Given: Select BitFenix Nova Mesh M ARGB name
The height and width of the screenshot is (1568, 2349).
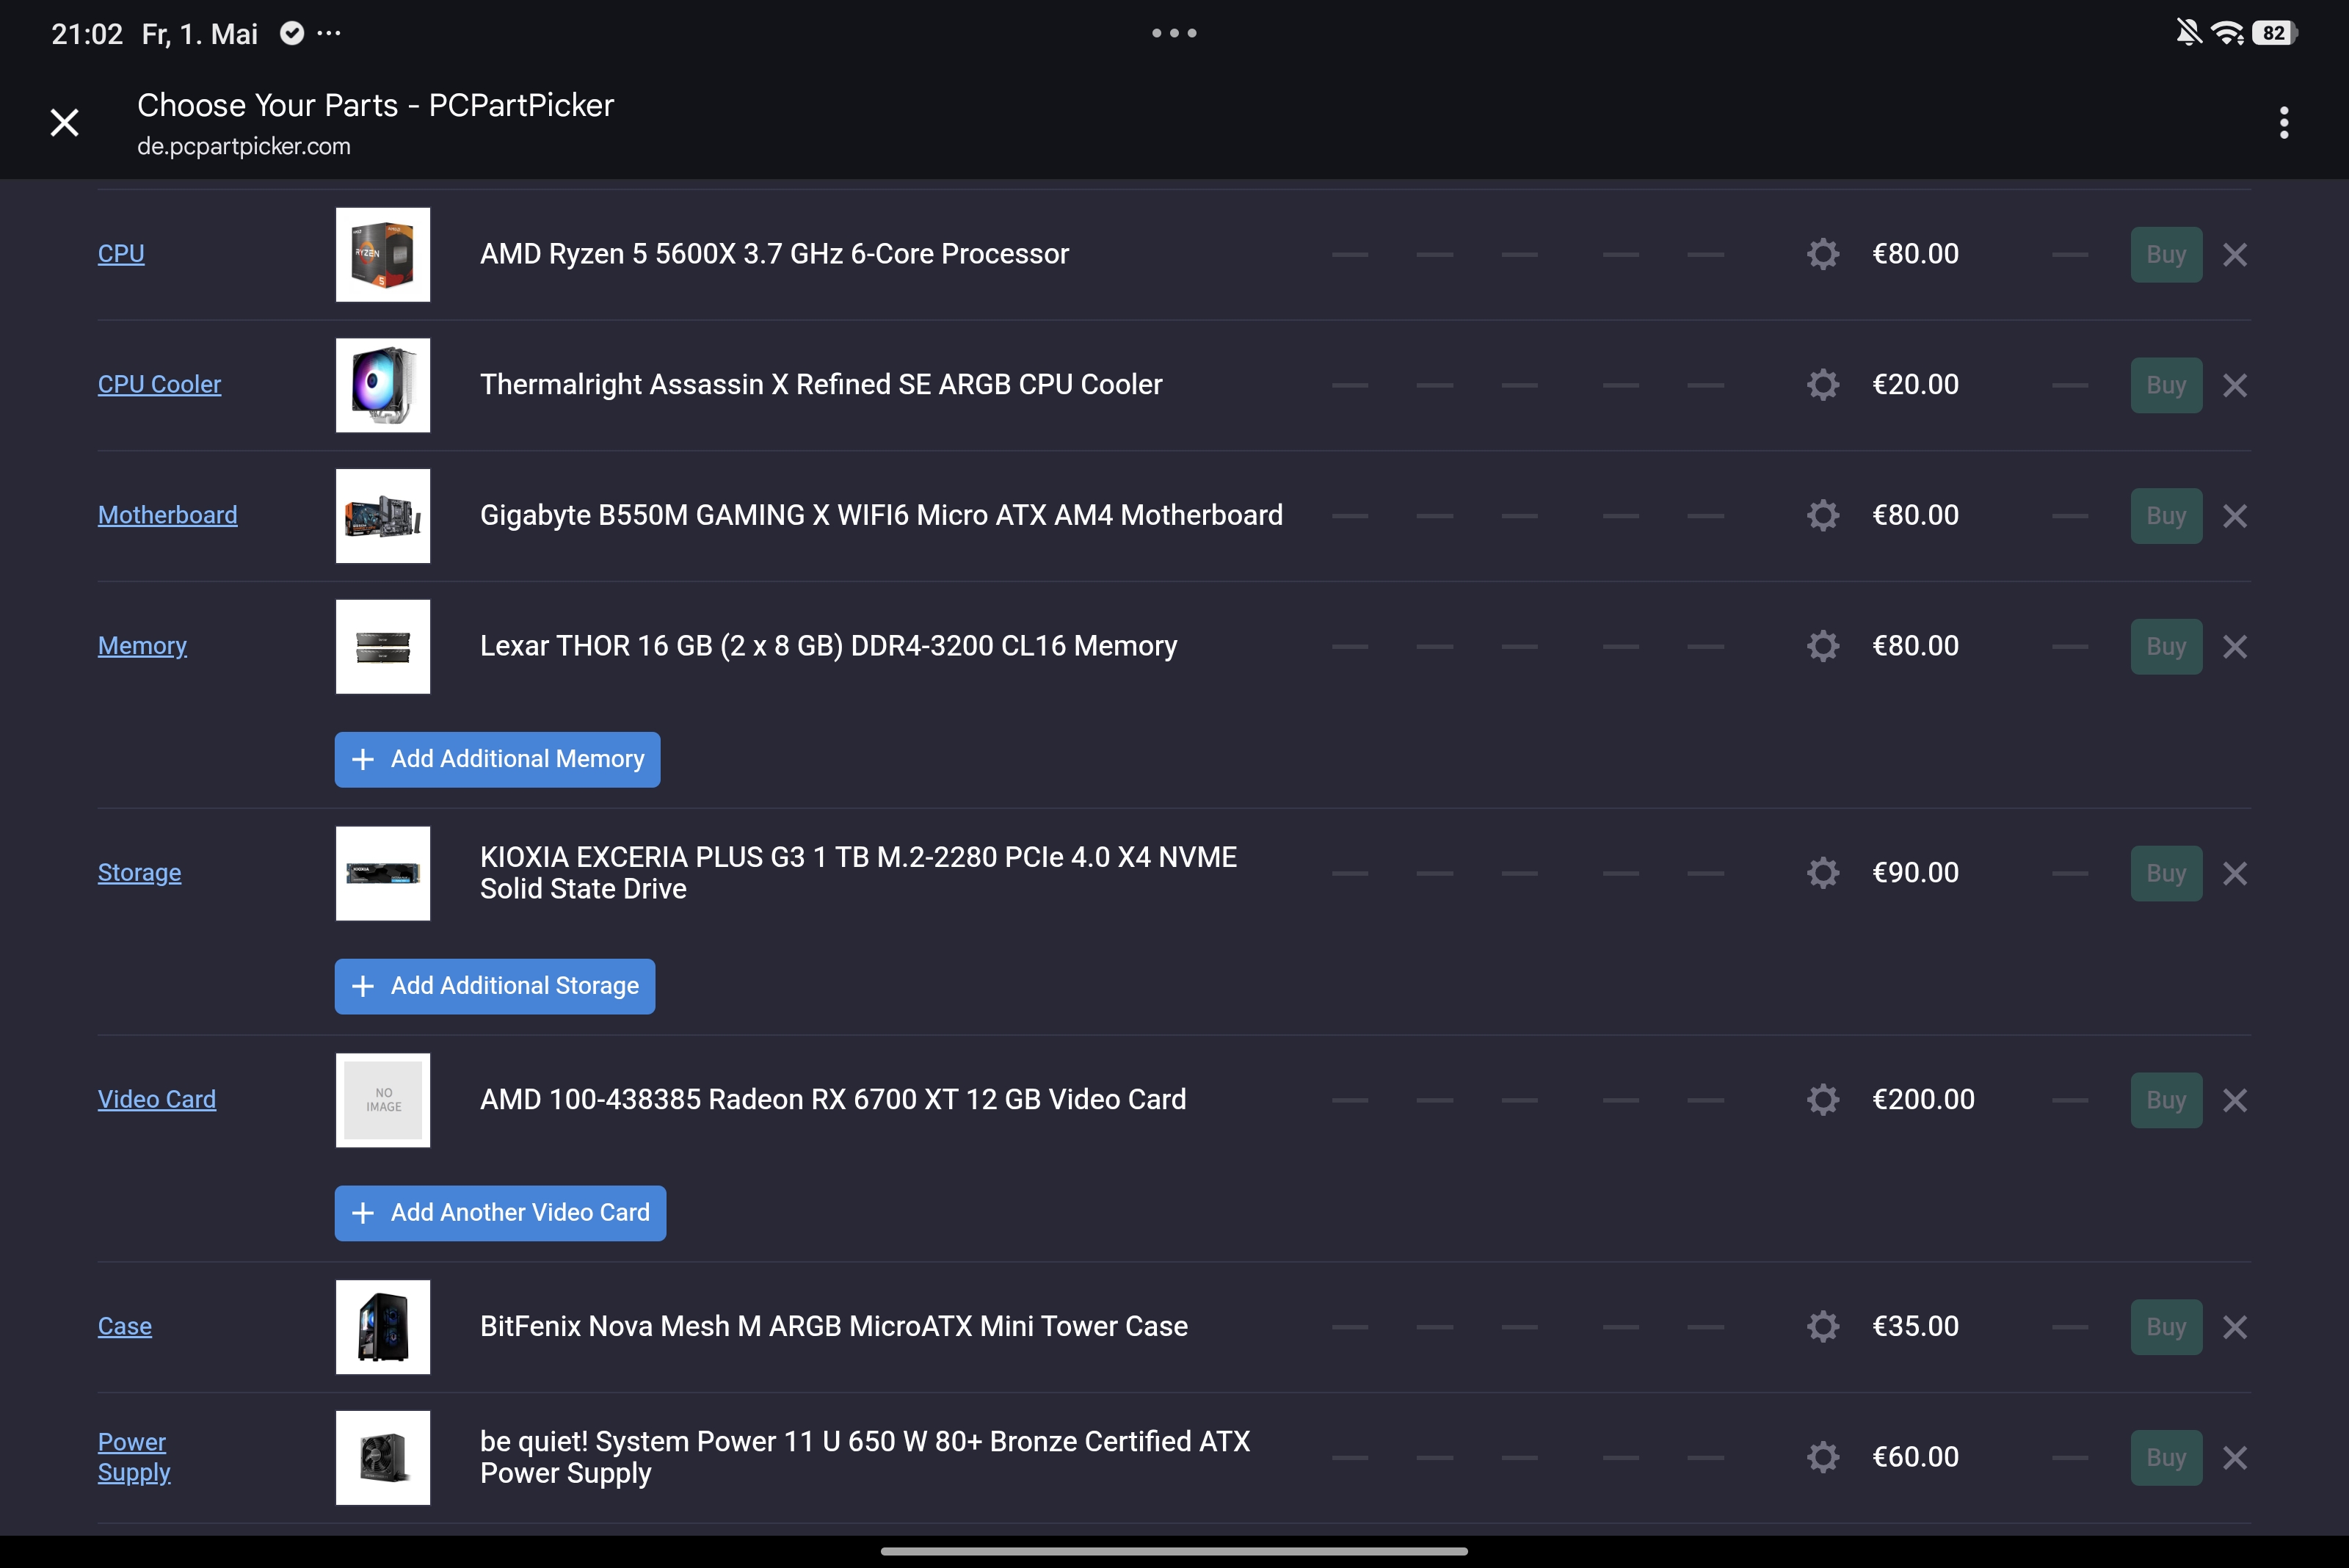Looking at the screenshot, I should (x=834, y=1327).
